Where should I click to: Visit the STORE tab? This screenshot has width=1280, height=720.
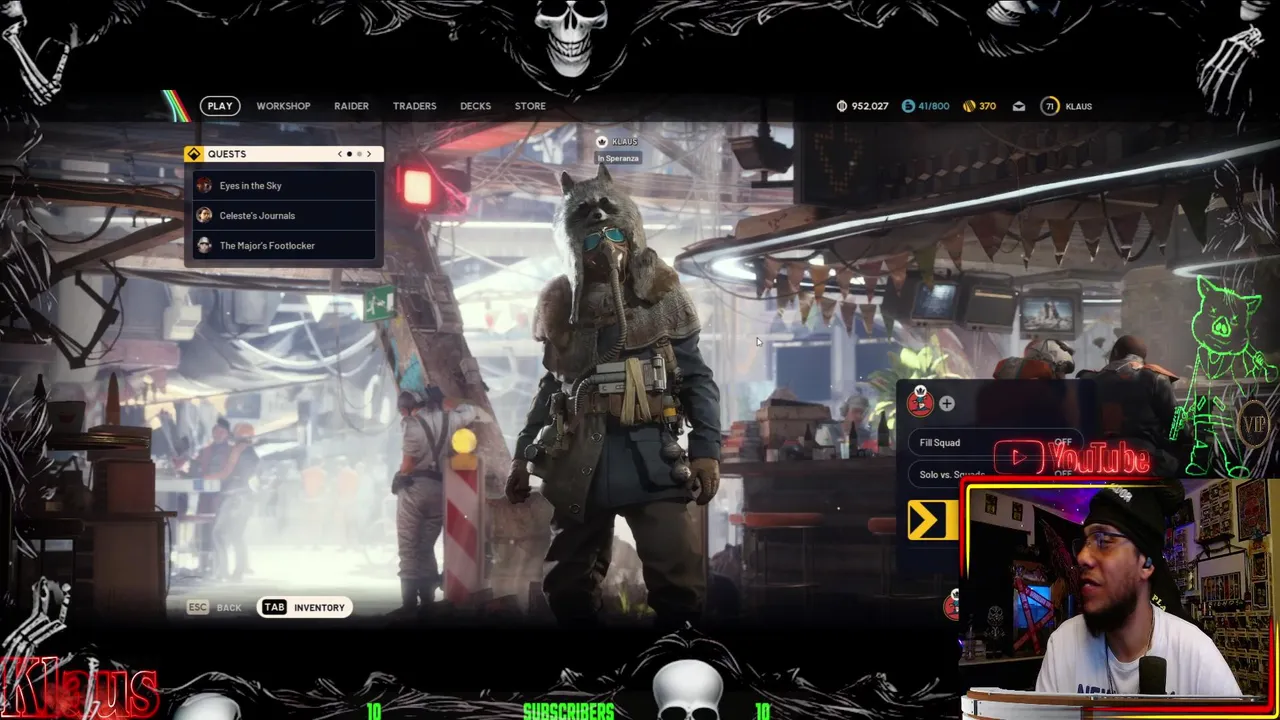coord(530,106)
